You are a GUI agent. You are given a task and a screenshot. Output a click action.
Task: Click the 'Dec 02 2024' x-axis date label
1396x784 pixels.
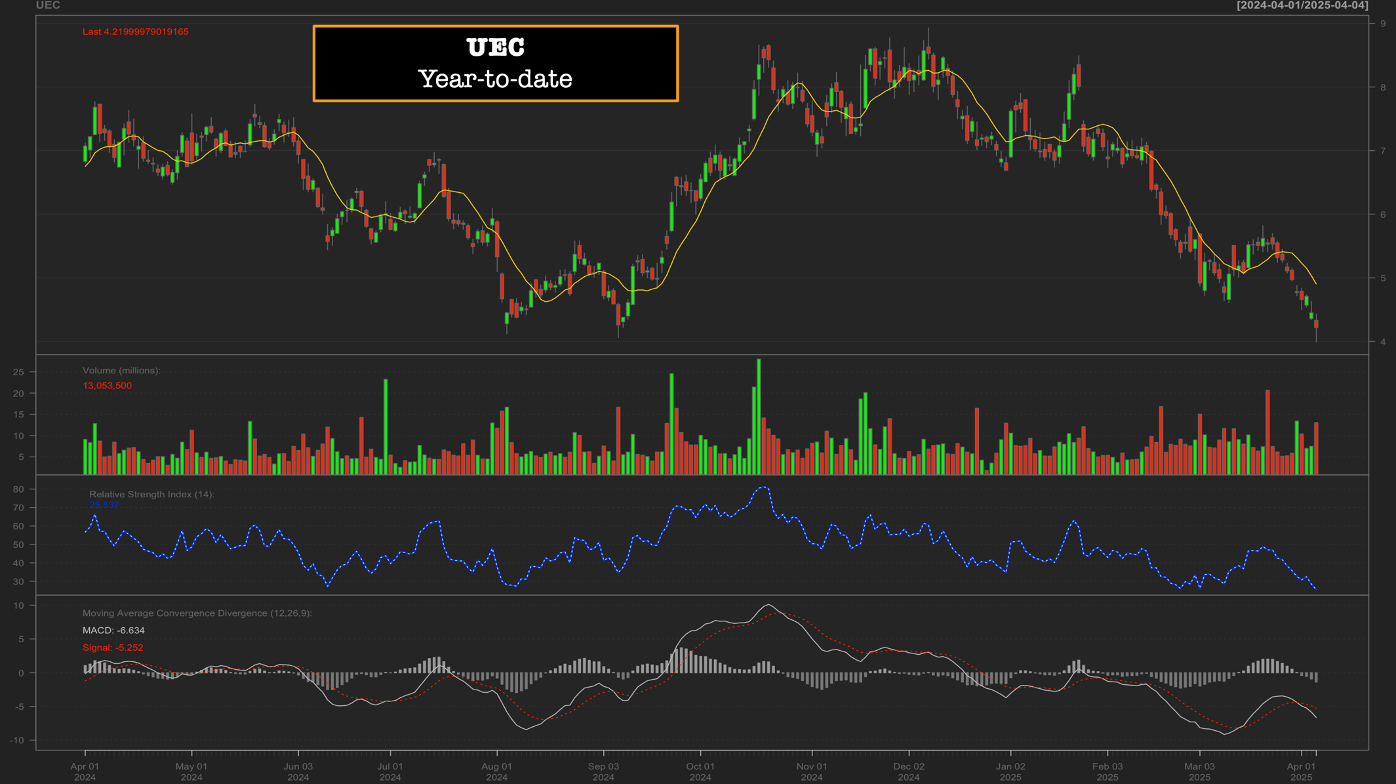(x=909, y=771)
